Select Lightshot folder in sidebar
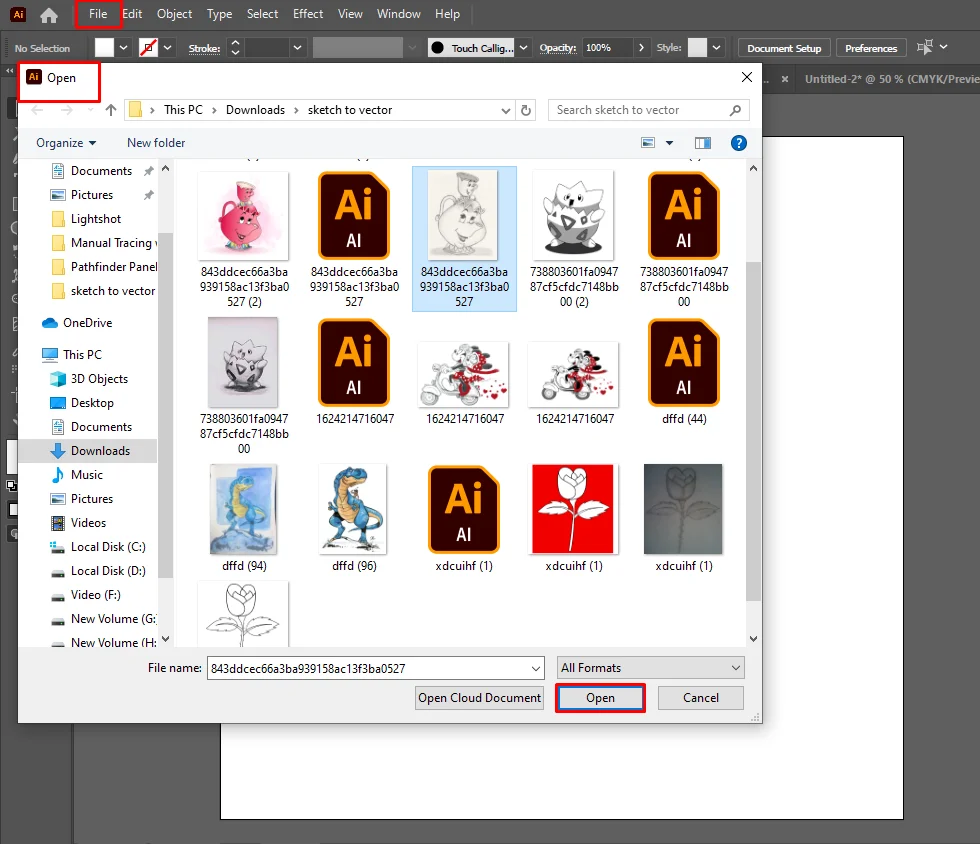Viewport: 980px width, 844px height. (x=96, y=219)
